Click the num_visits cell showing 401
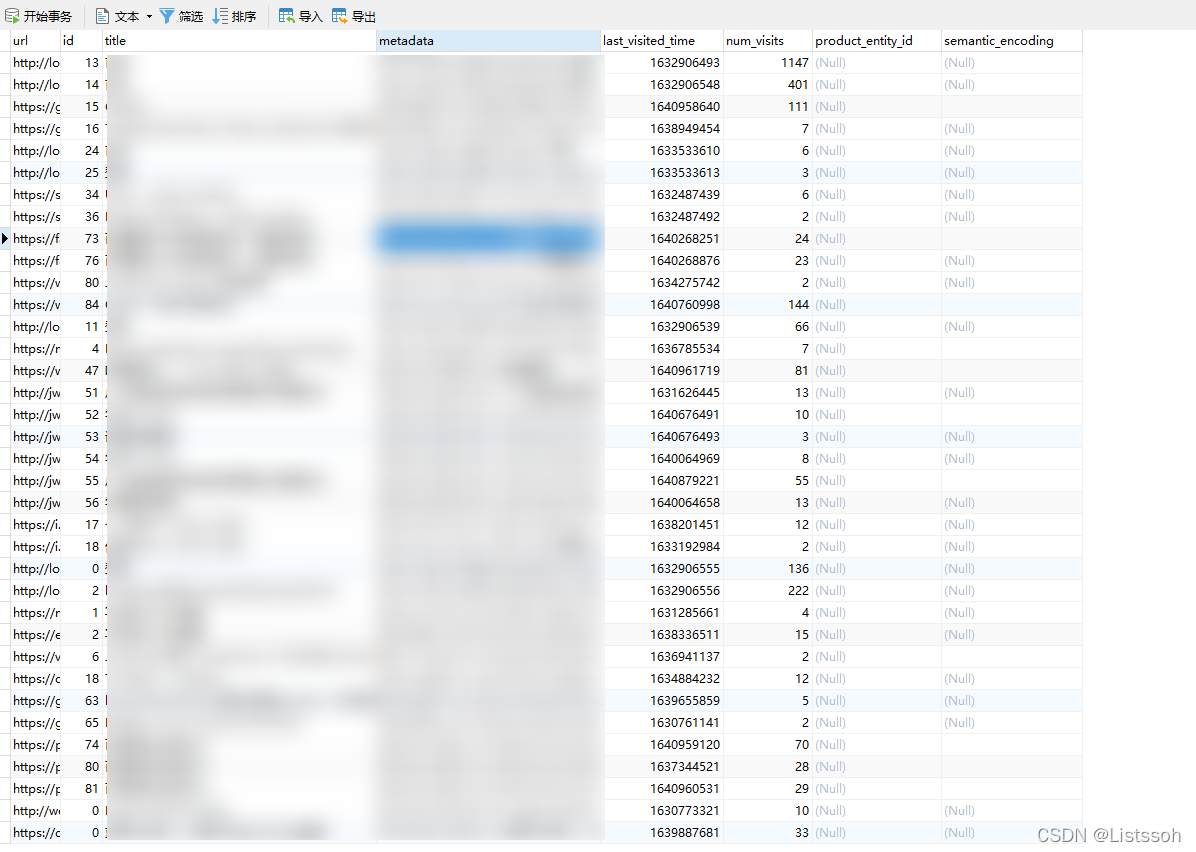The image size is (1196, 852). pyautogui.click(x=767, y=85)
